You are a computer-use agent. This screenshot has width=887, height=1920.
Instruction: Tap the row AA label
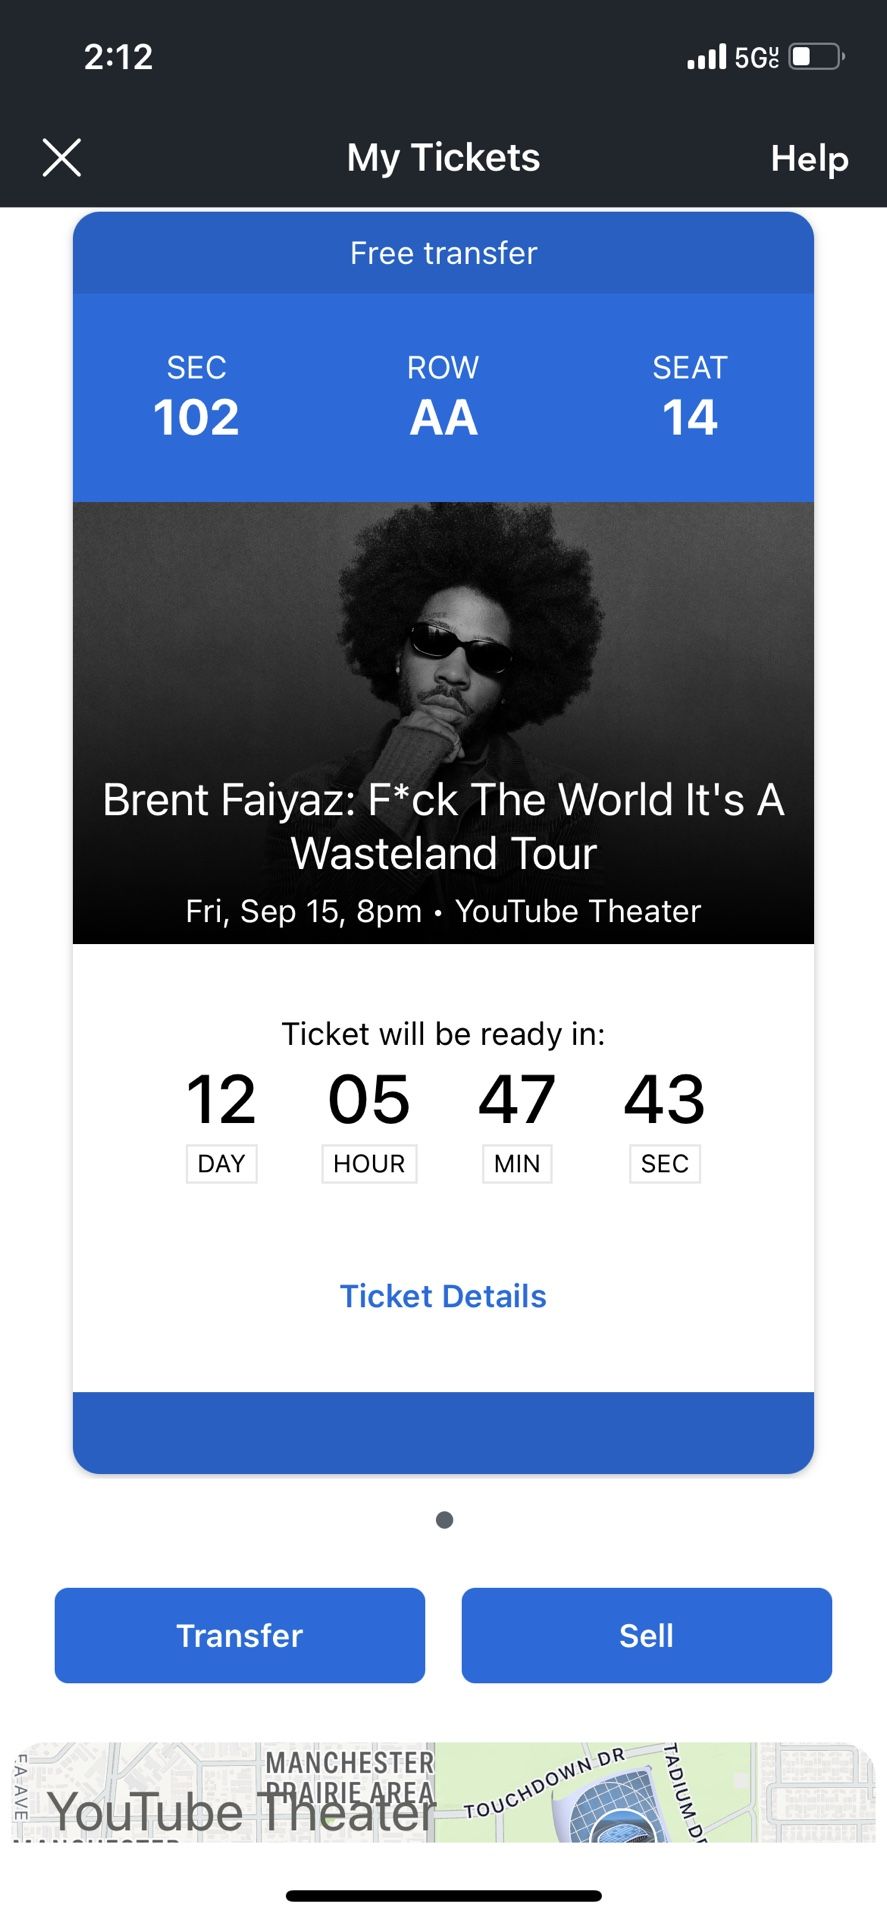443,399
